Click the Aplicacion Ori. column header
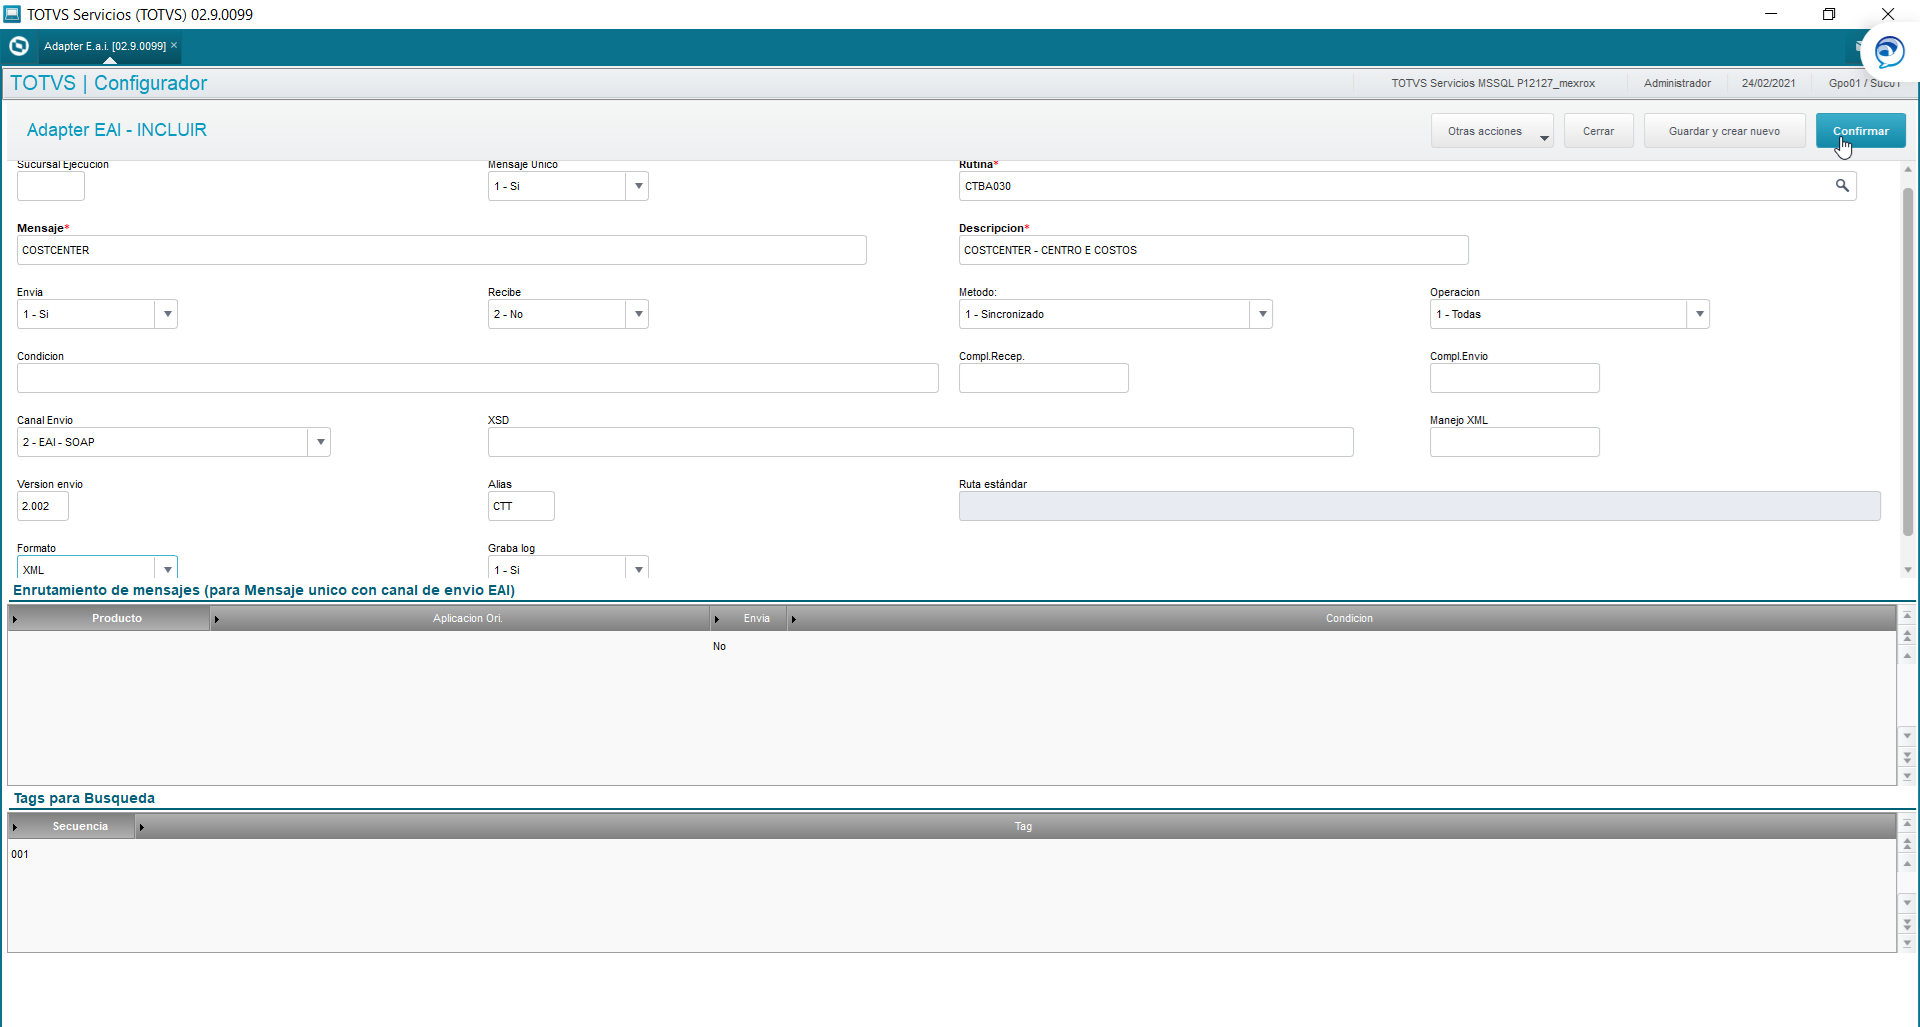This screenshot has height=1027, width=1920. tap(461, 618)
